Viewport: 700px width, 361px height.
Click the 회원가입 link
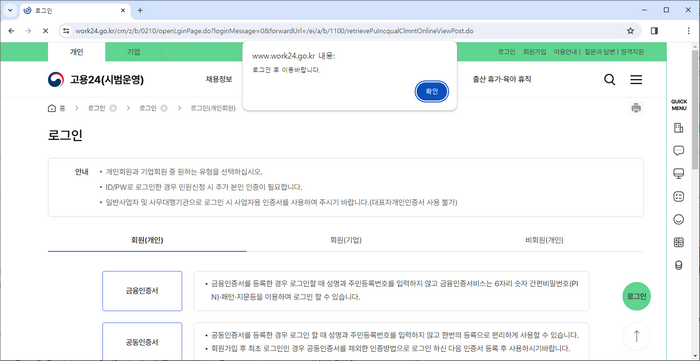535,52
